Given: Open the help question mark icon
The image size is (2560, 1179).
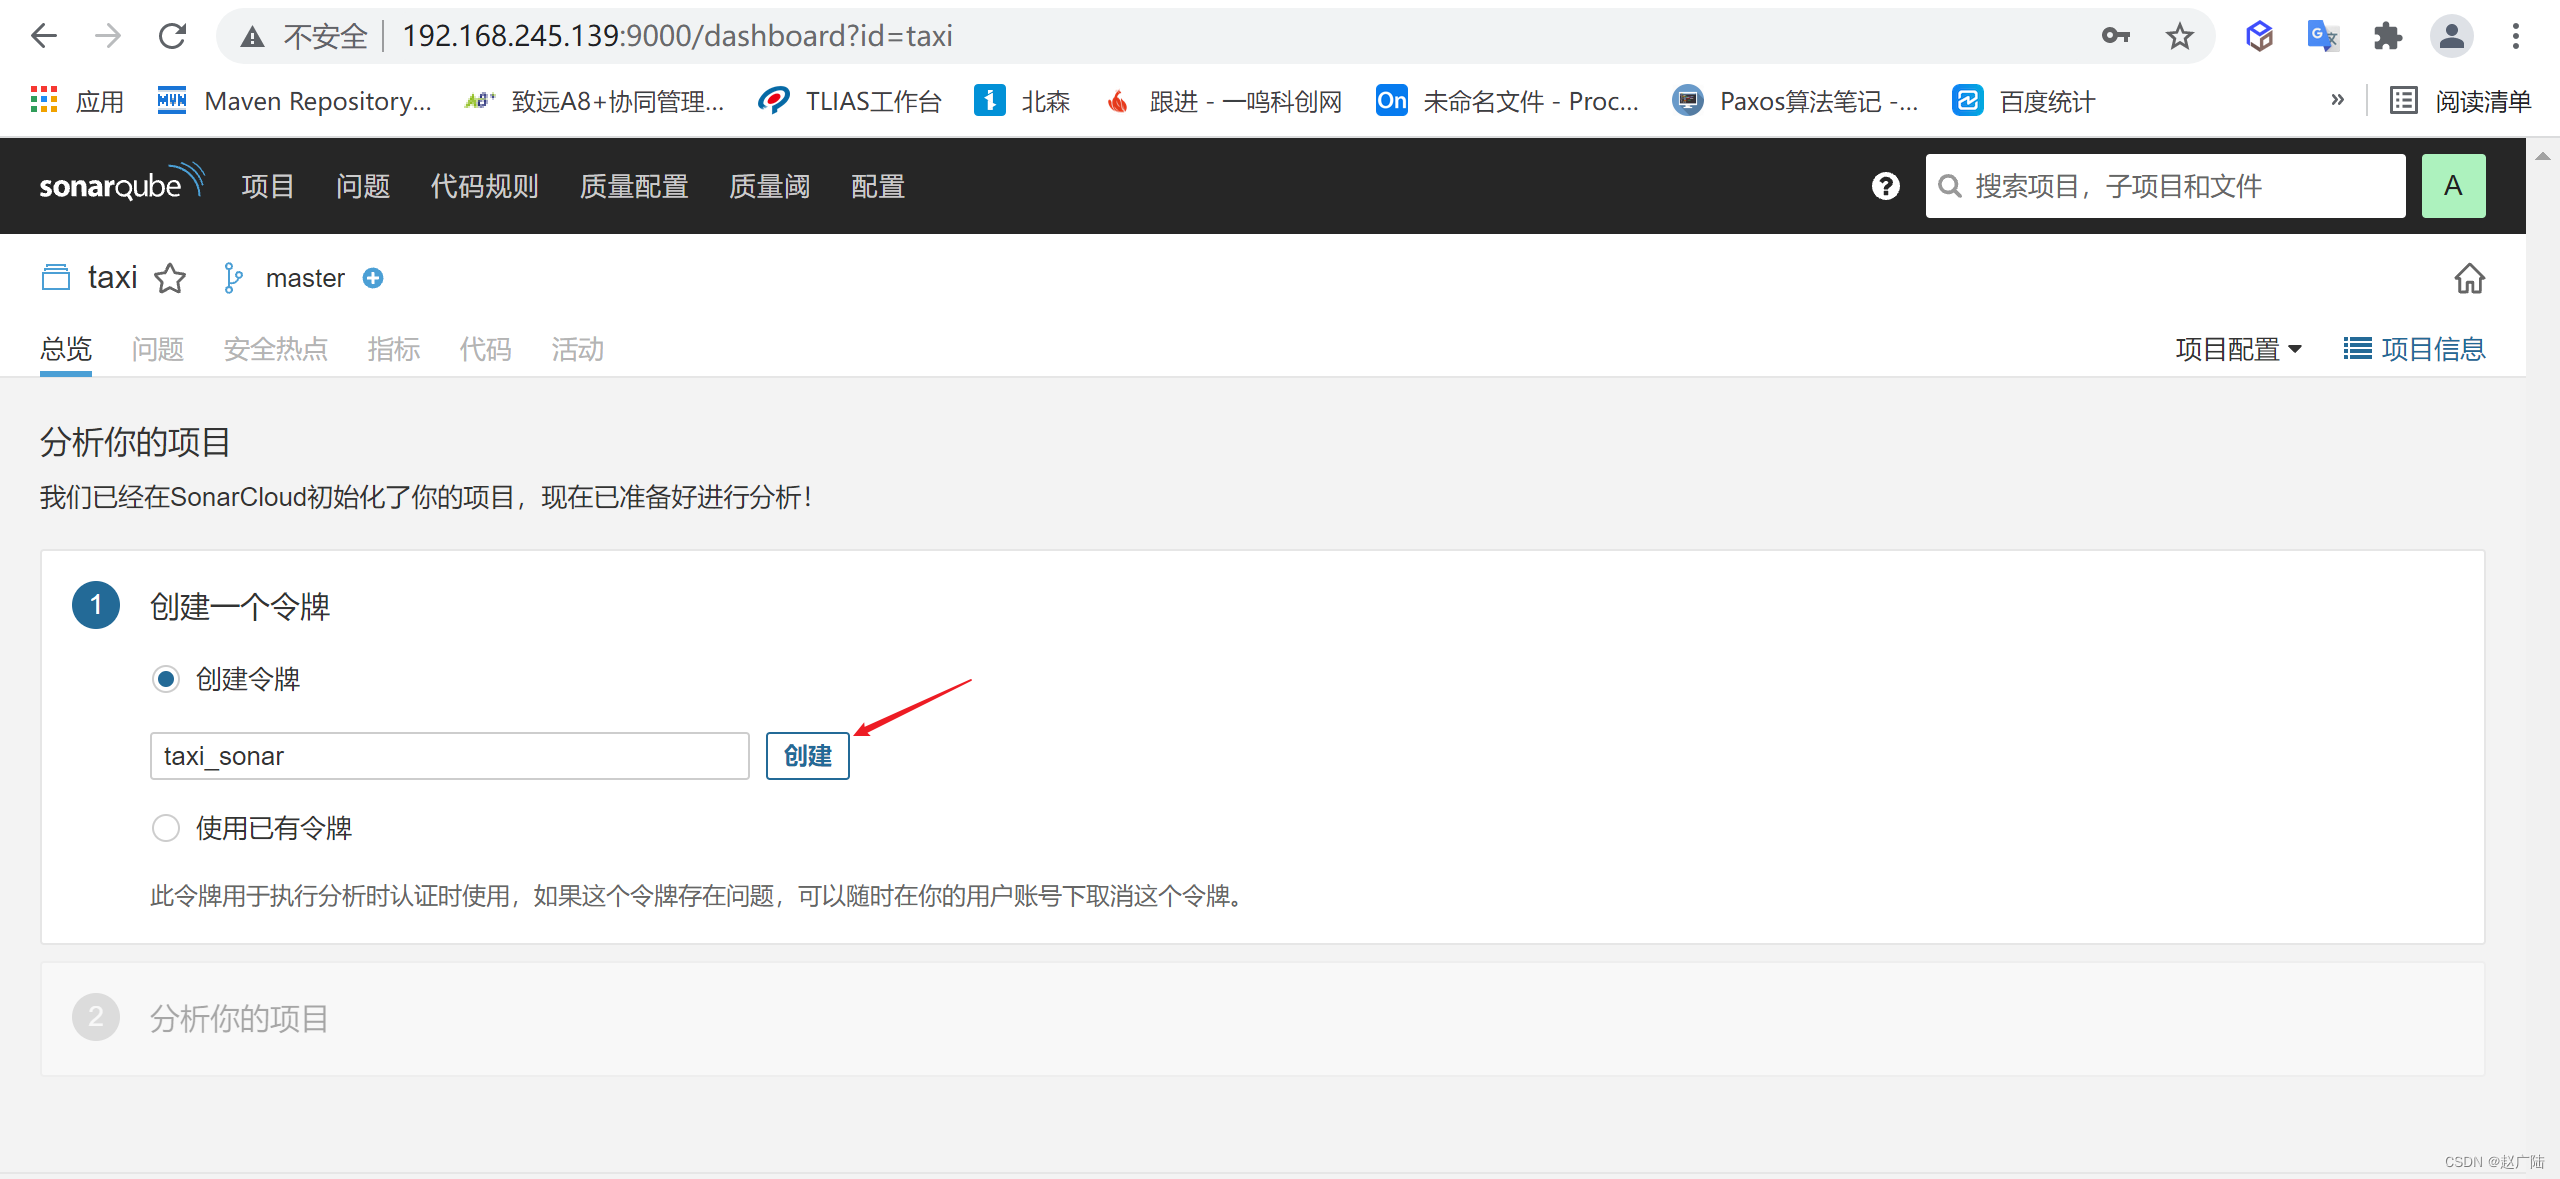Looking at the screenshot, I should pyautogui.click(x=1885, y=186).
